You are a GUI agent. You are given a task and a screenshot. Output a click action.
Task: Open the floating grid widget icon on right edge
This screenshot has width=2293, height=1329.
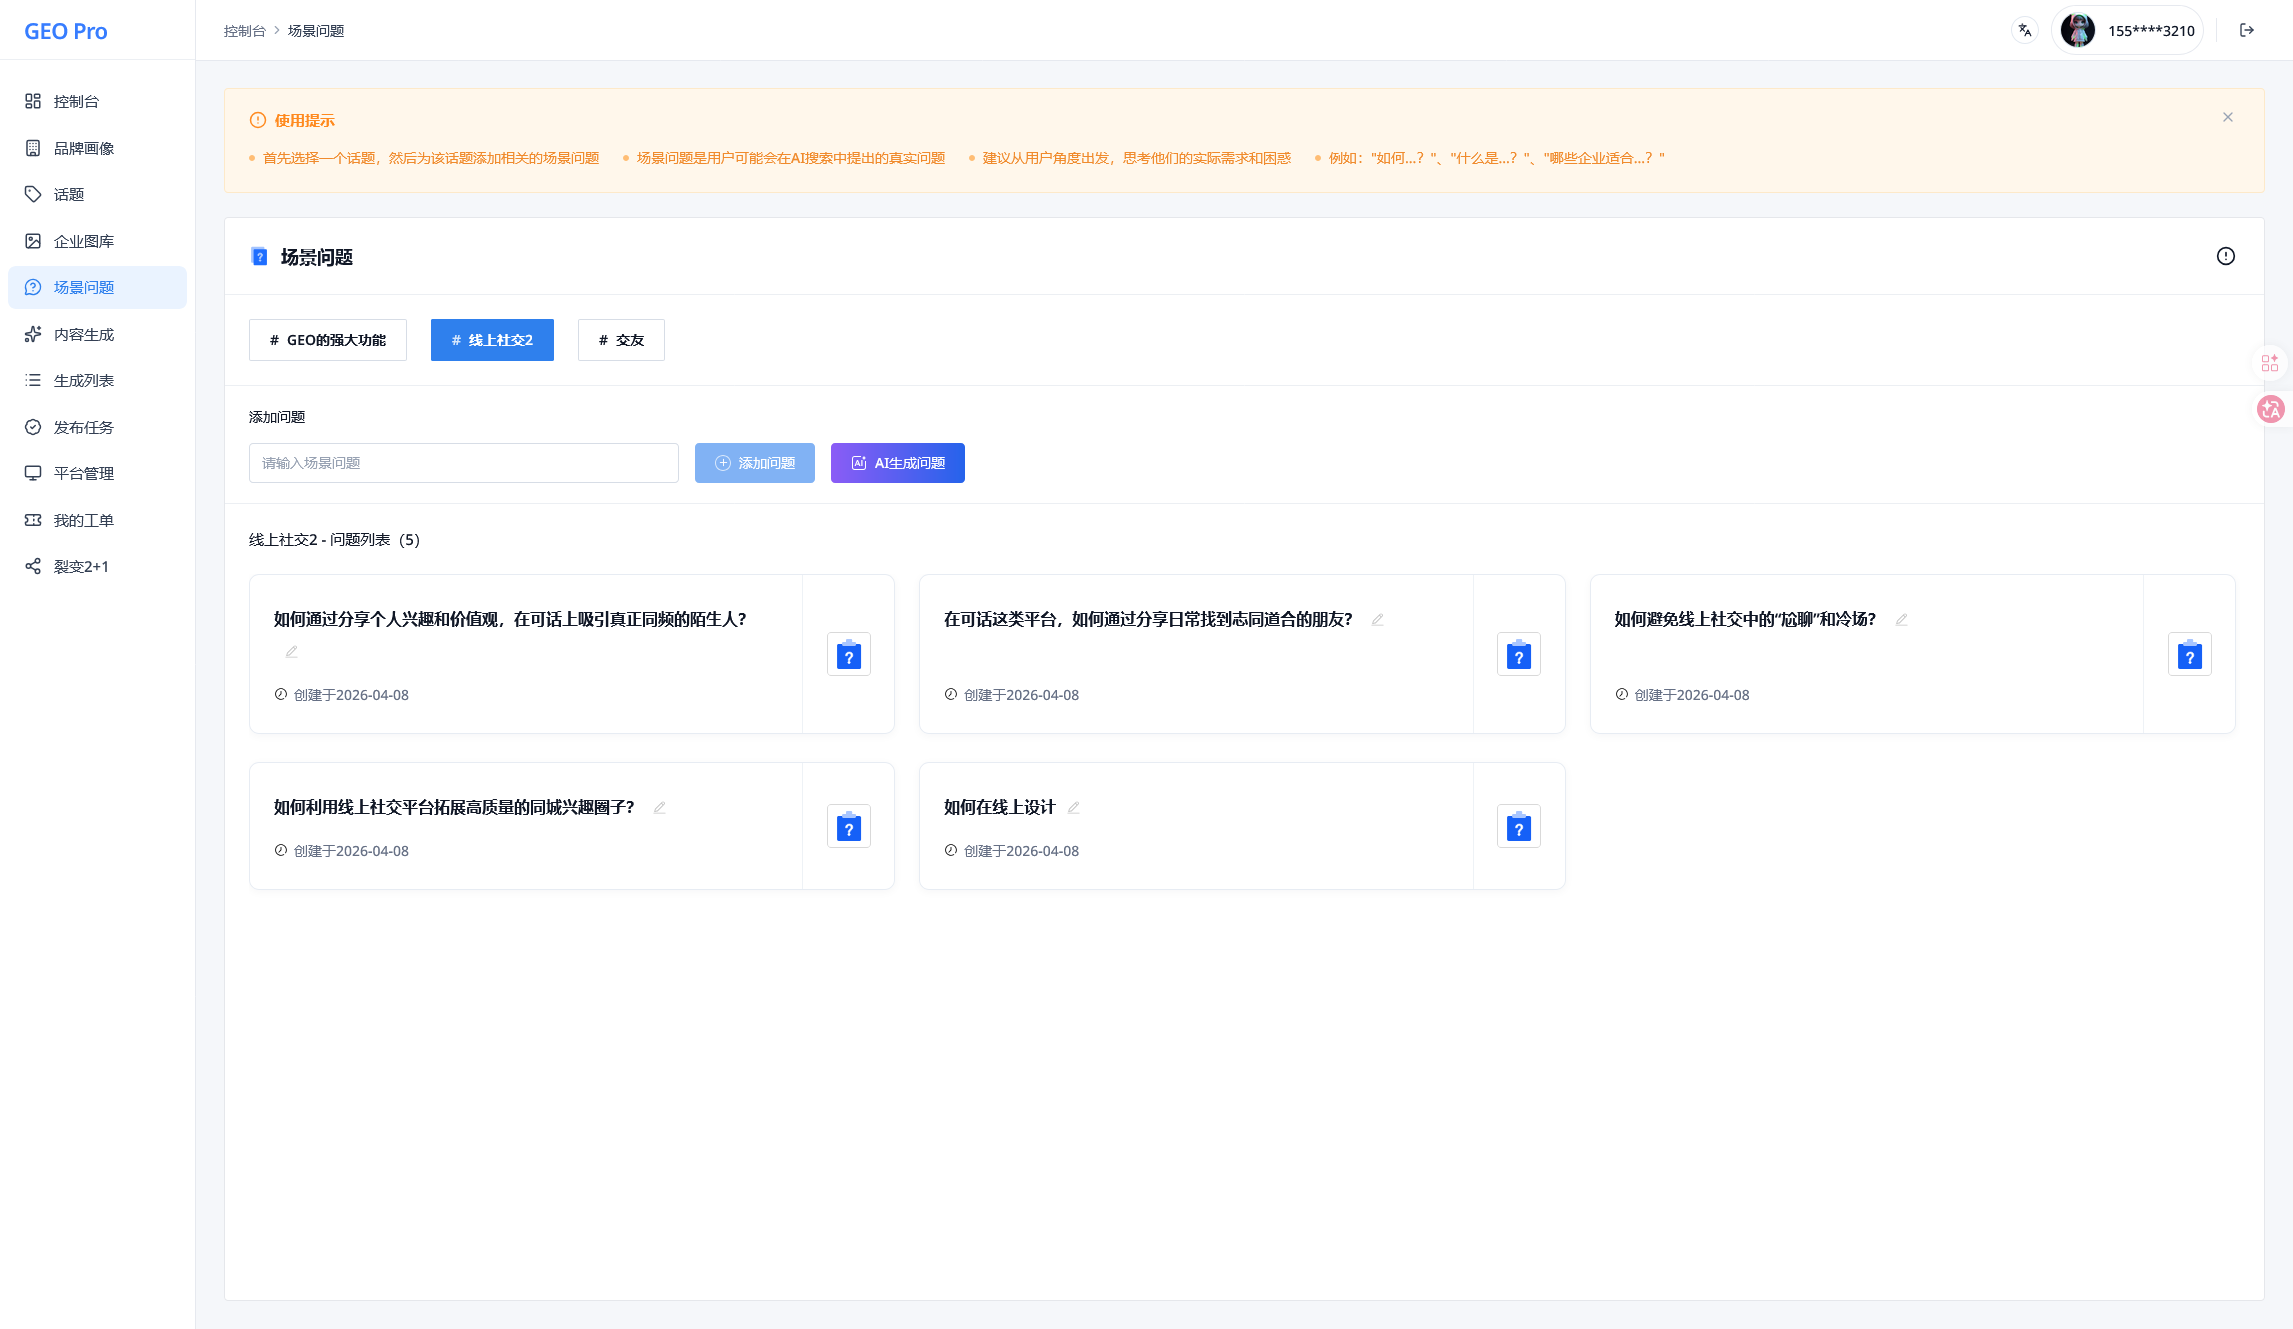coord(2270,362)
